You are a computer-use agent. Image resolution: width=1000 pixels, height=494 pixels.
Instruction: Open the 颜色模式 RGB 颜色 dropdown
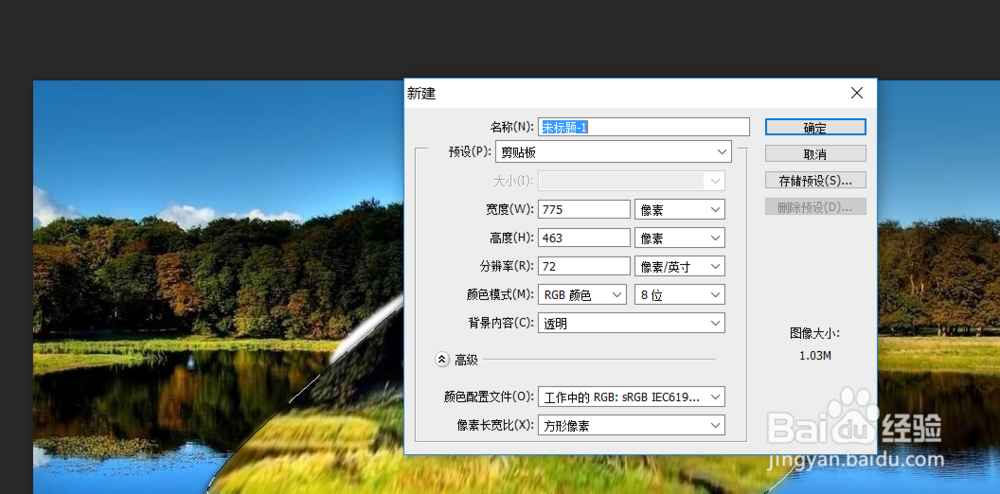point(583,295)
